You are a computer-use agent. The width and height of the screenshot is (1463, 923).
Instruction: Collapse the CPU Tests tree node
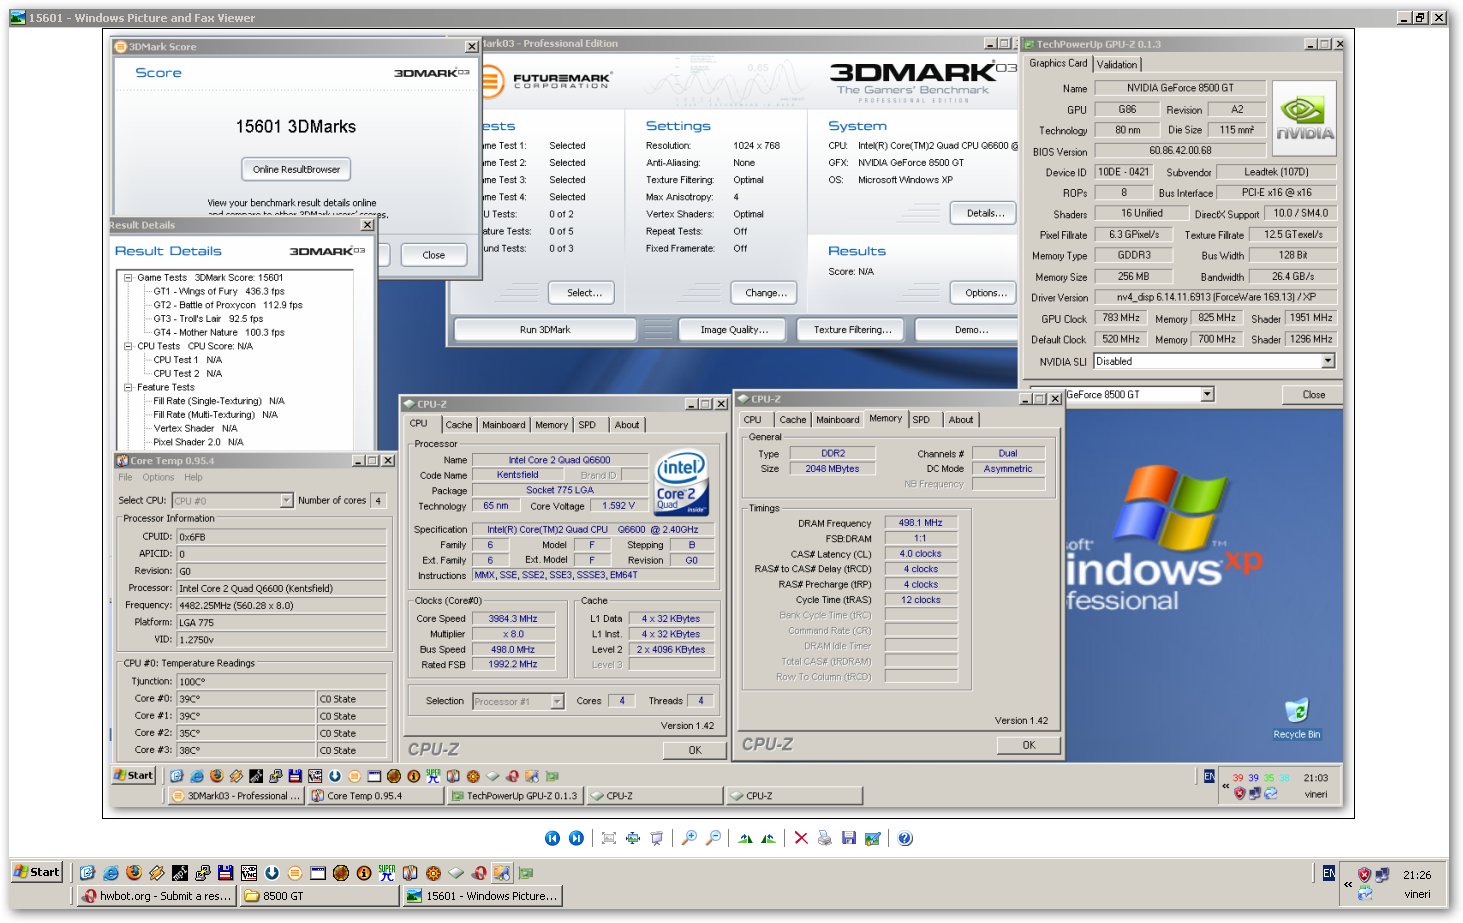click(x=128, y=346)
